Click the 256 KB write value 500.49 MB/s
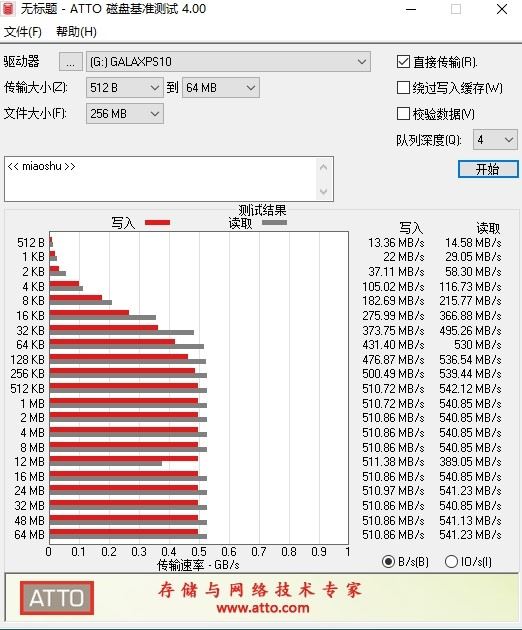 (393, 374)
